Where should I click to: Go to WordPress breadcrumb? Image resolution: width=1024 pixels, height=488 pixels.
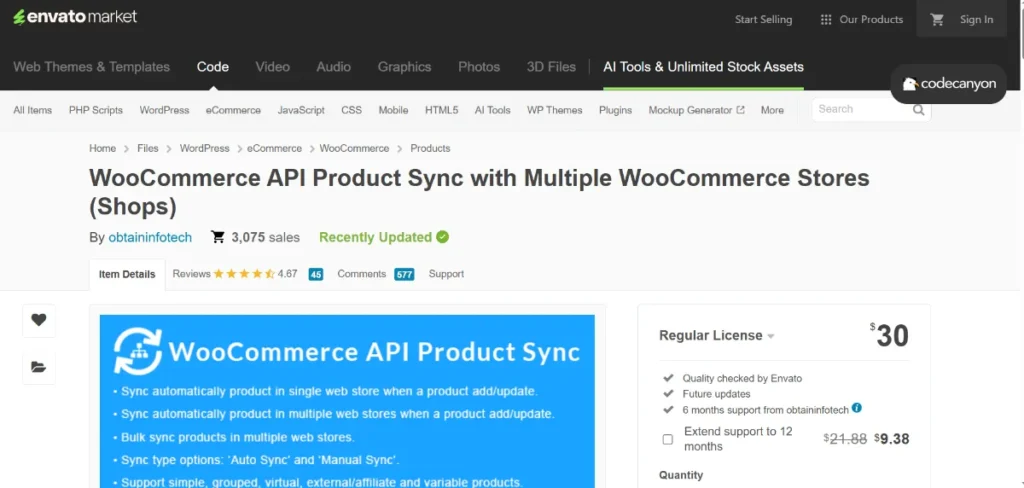(204, 148)
